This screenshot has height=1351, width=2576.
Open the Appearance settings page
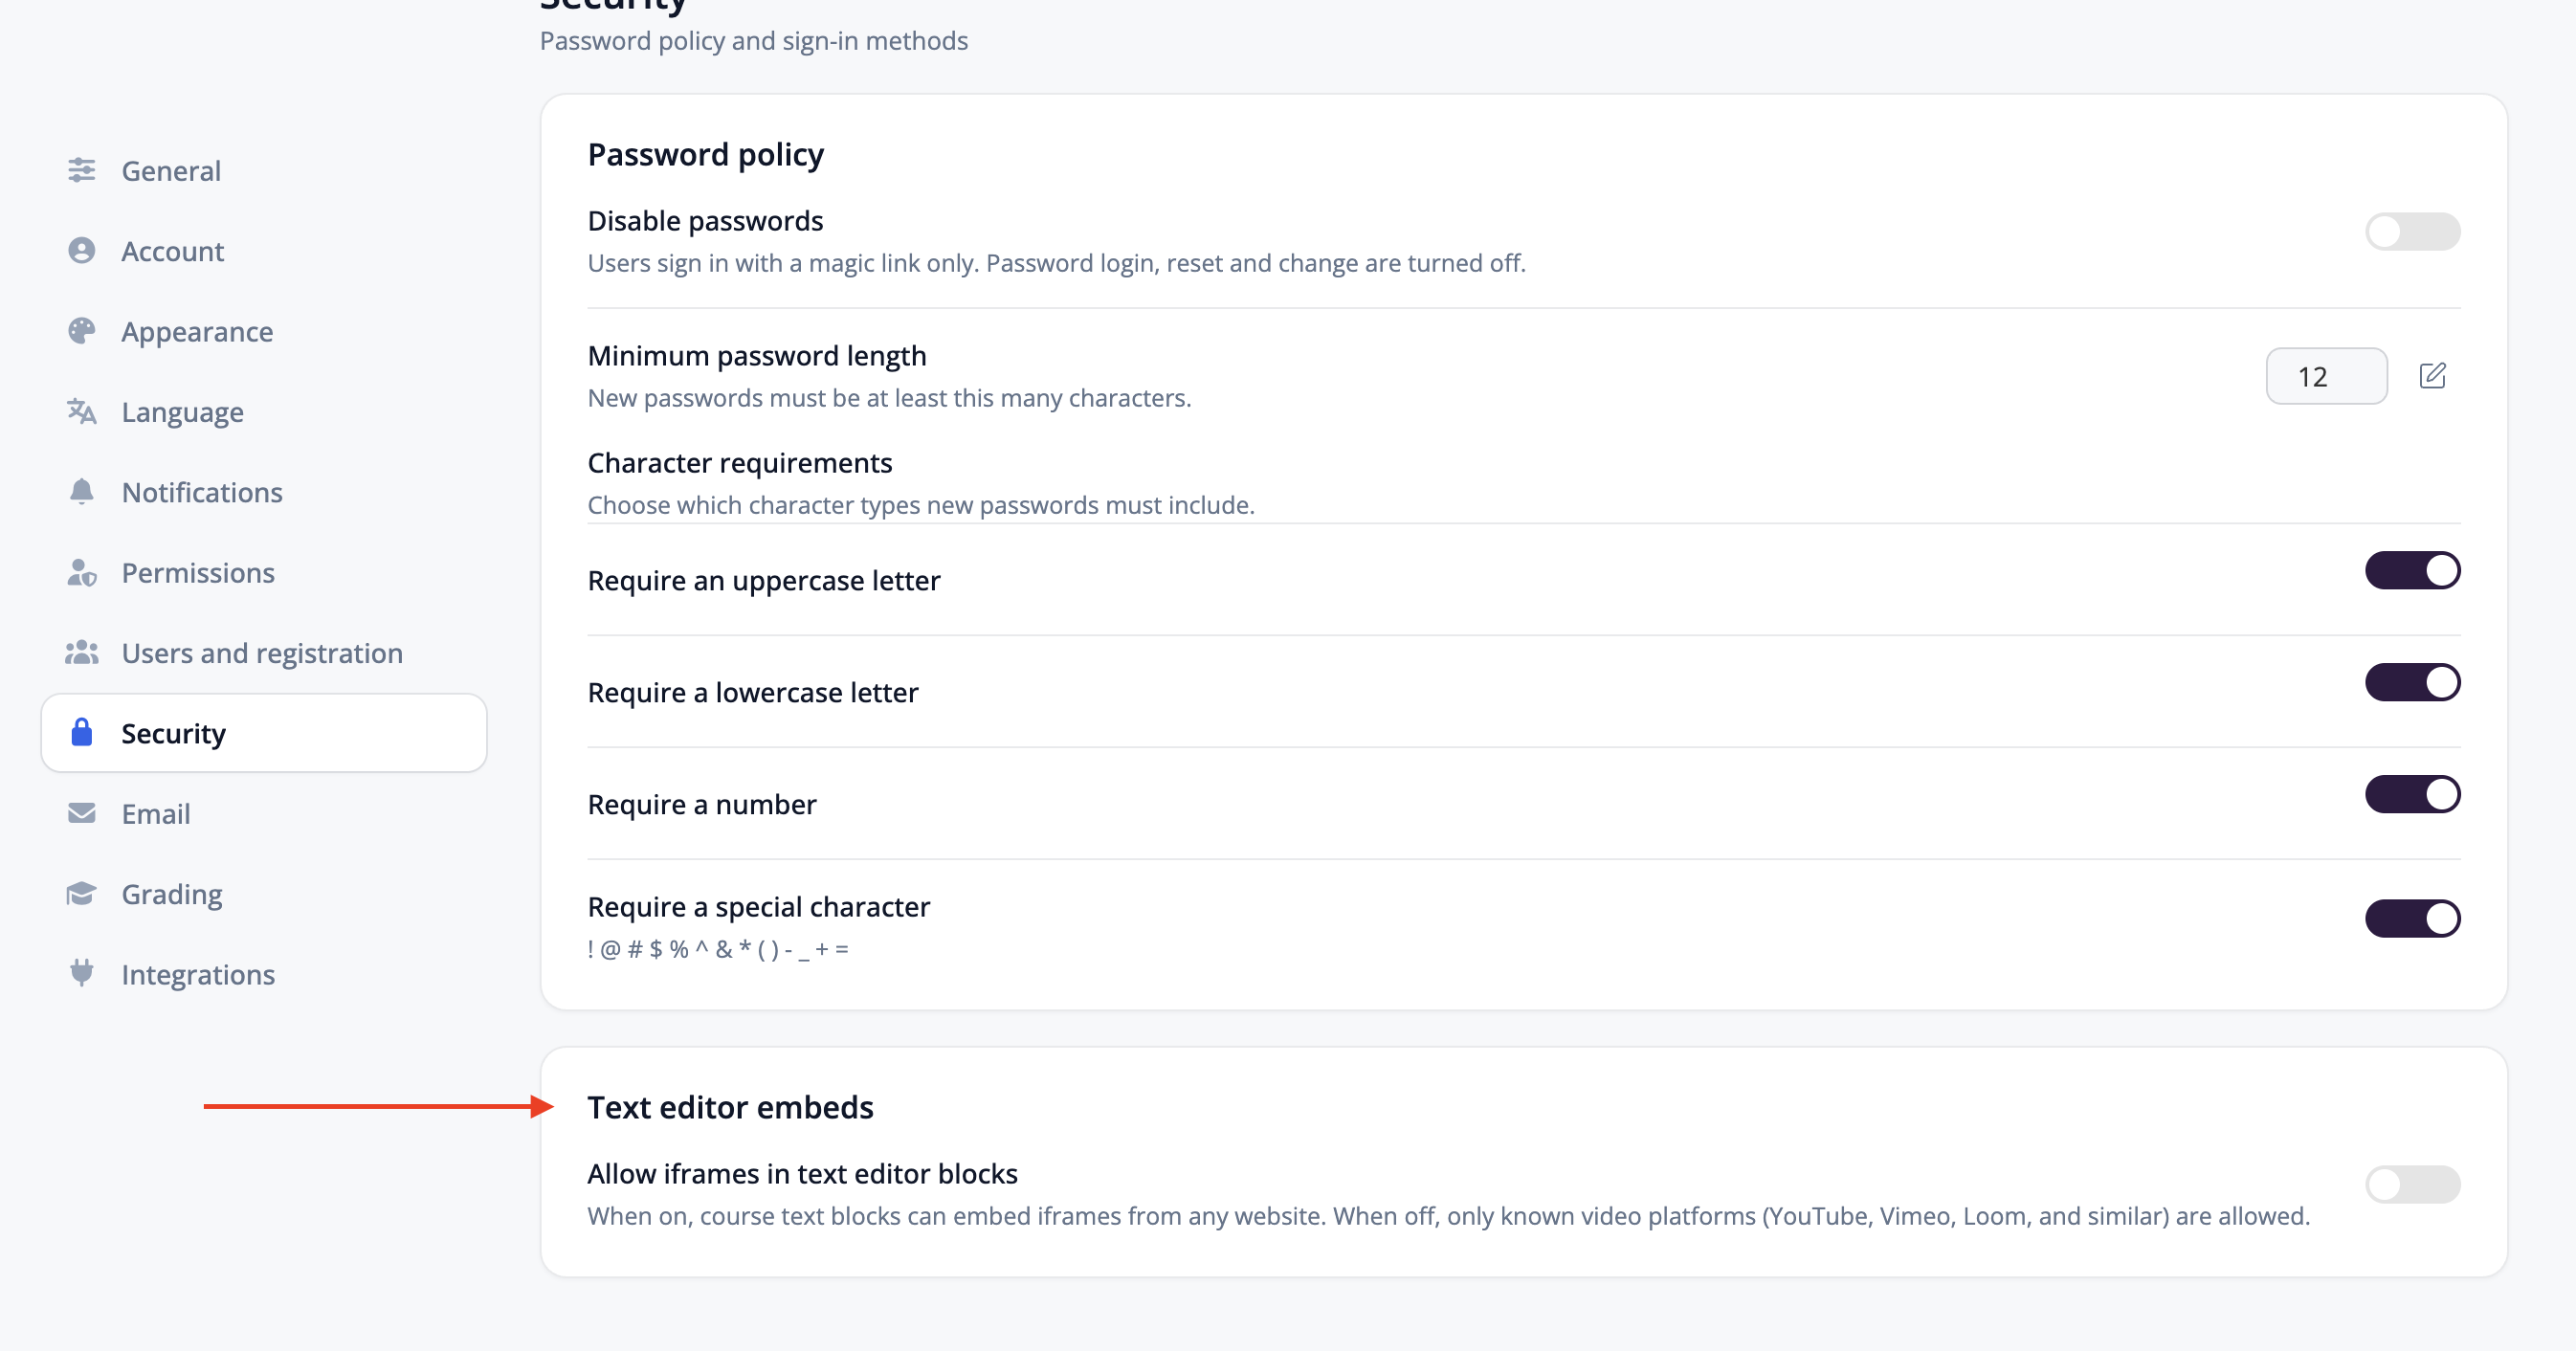[x=263, y=331]
